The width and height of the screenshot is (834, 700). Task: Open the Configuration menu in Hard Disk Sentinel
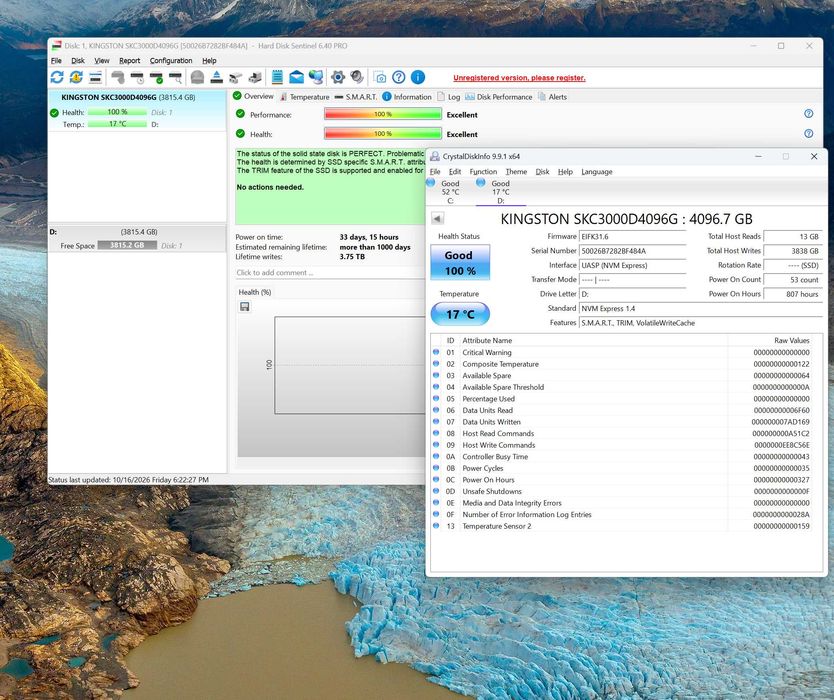pos(171,61)
